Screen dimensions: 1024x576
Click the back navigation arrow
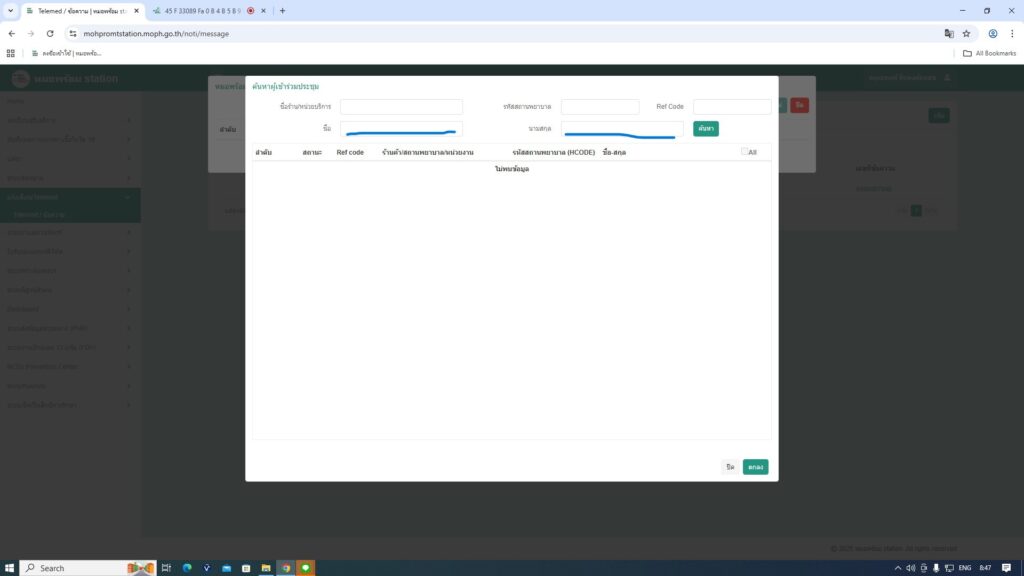pos(12,33)
